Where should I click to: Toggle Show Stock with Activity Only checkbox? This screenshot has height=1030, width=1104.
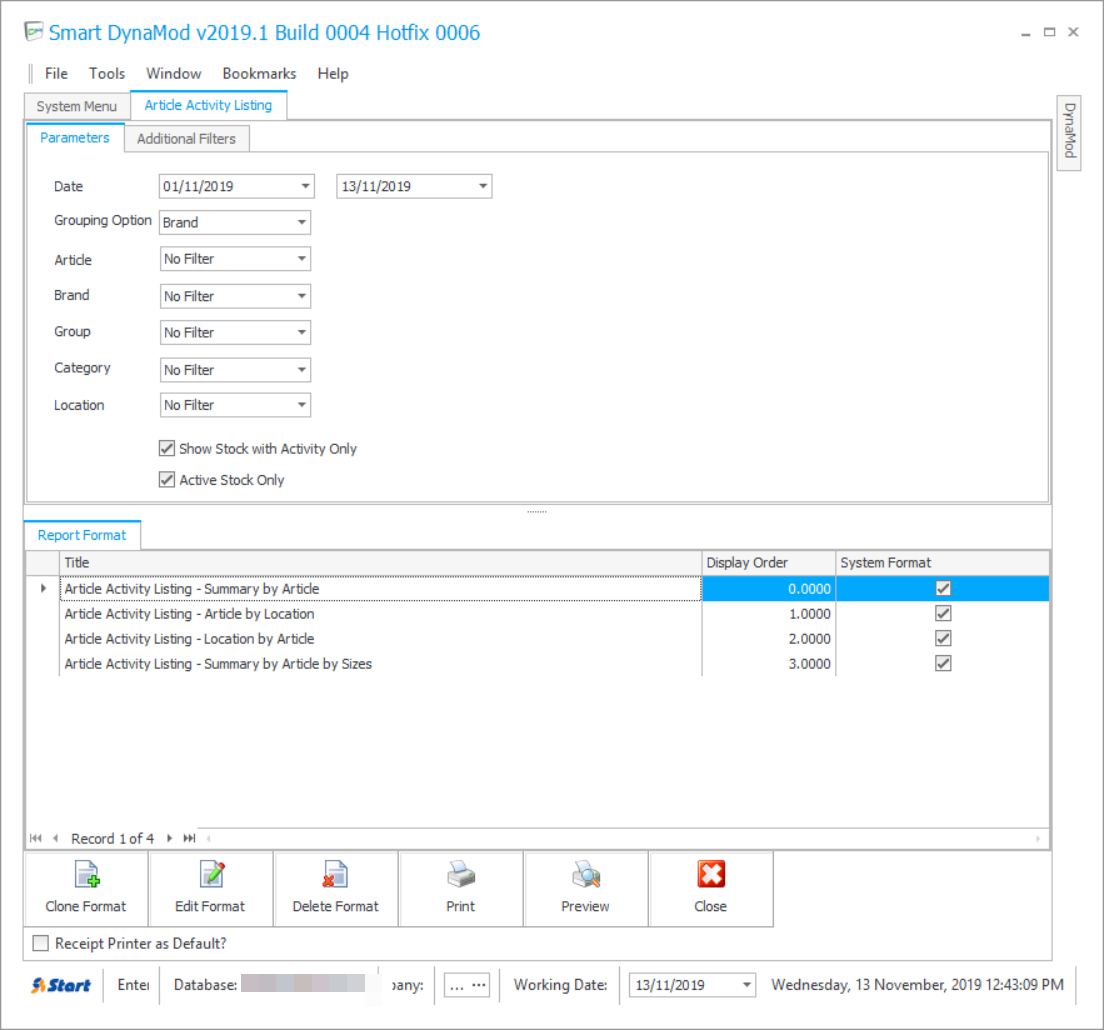(167, 448)
